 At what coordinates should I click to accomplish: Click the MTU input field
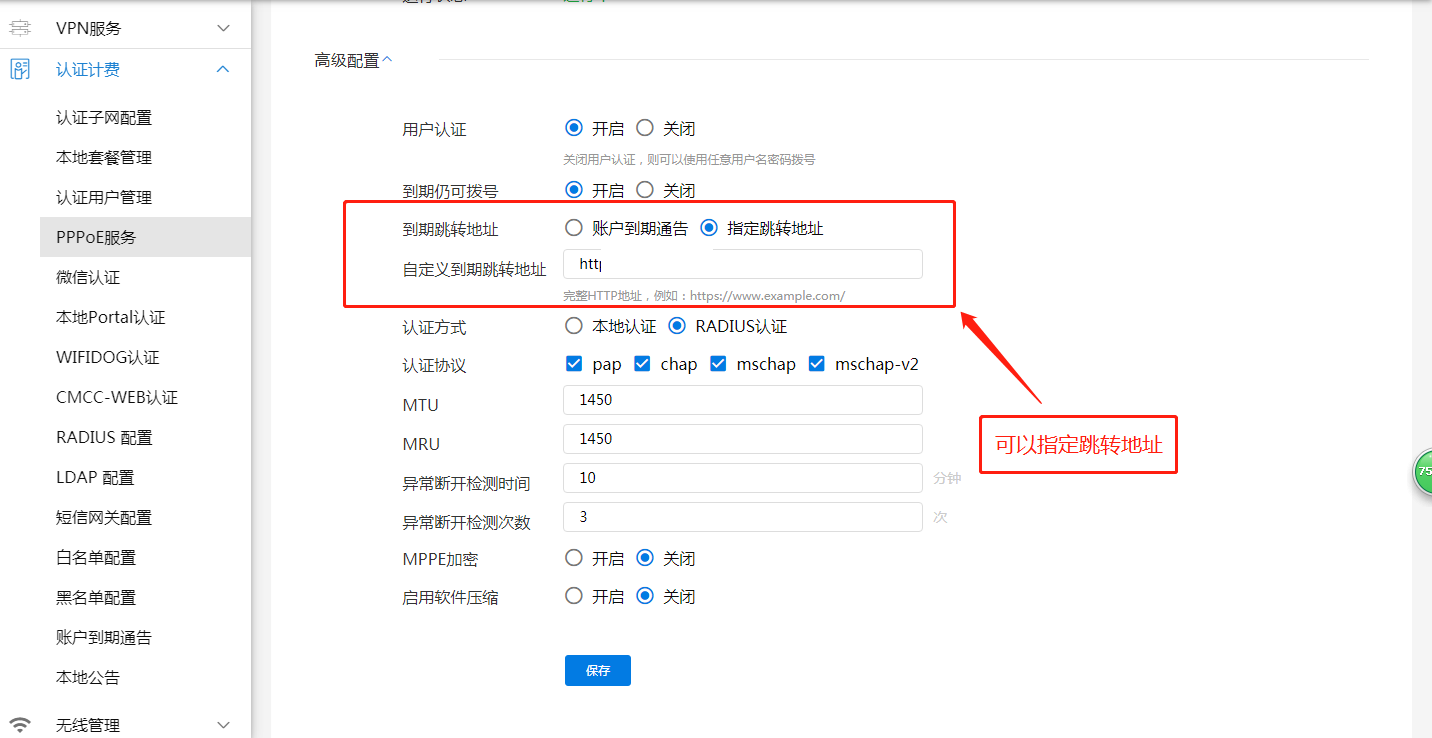click(x=742, y=400)
